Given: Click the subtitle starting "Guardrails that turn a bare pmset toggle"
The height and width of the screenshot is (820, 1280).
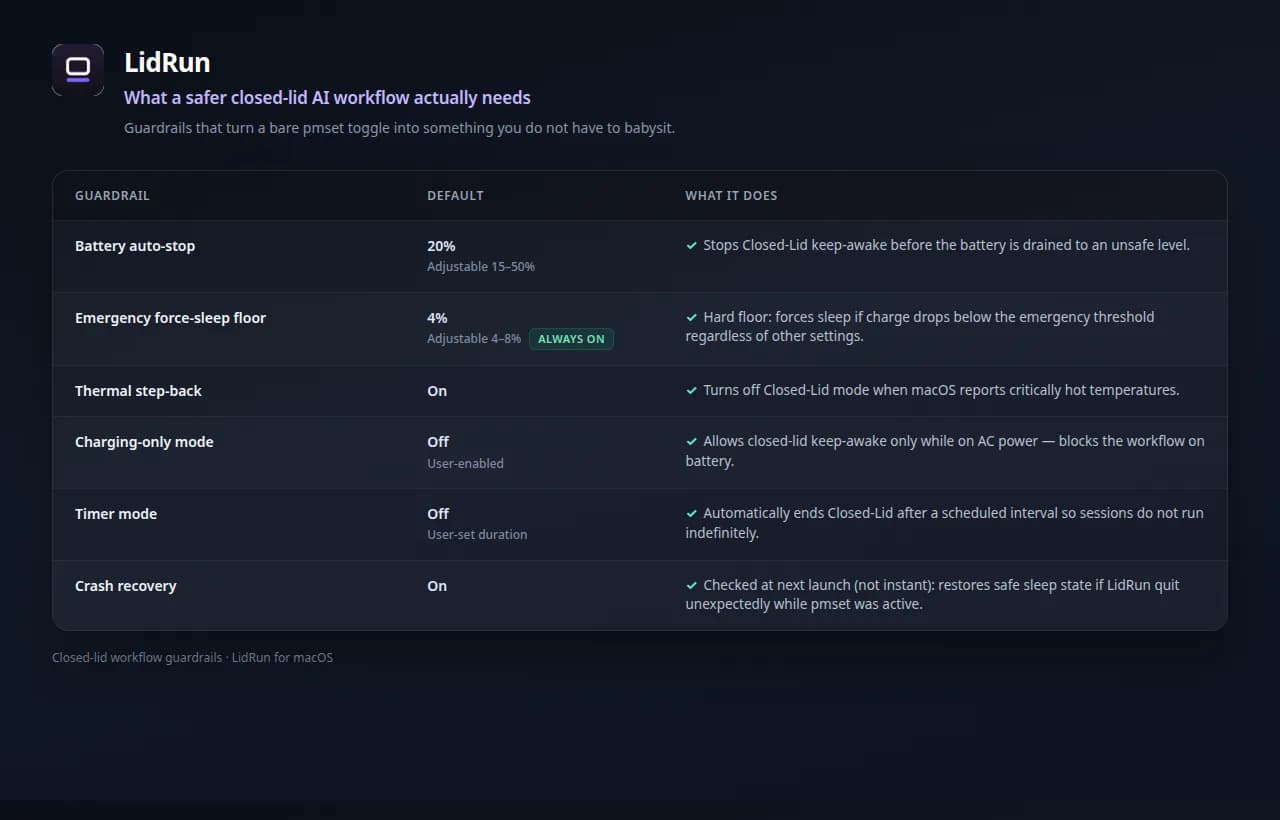Looking at the screenshot, I should (x=399, y=128).
